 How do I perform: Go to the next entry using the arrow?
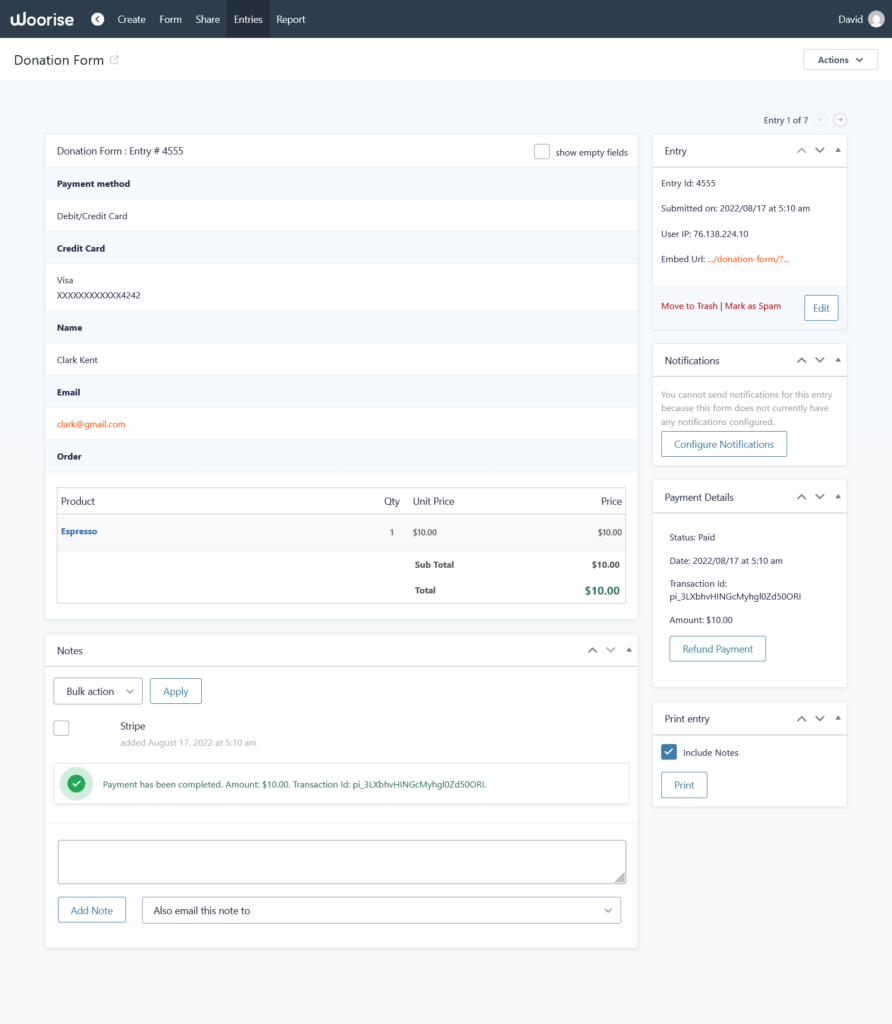coord(840,119)
